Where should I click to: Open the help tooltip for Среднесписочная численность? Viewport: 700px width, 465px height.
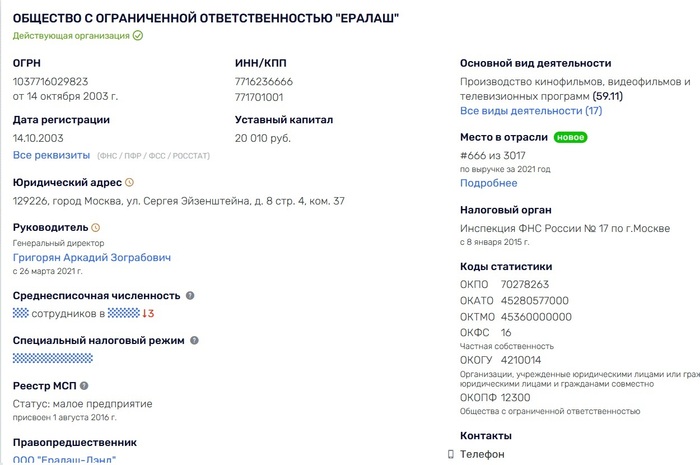click(x=190, y=296)
